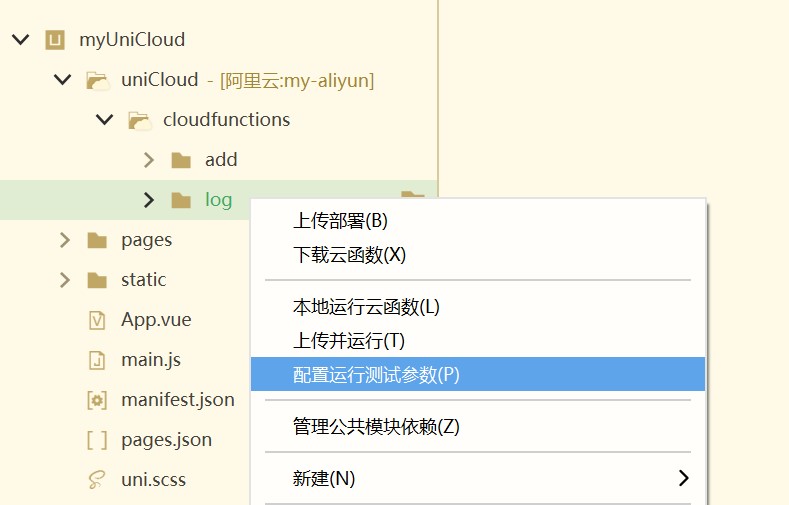
Task: Open the uni.scss file
Action: tap(153, 480)
